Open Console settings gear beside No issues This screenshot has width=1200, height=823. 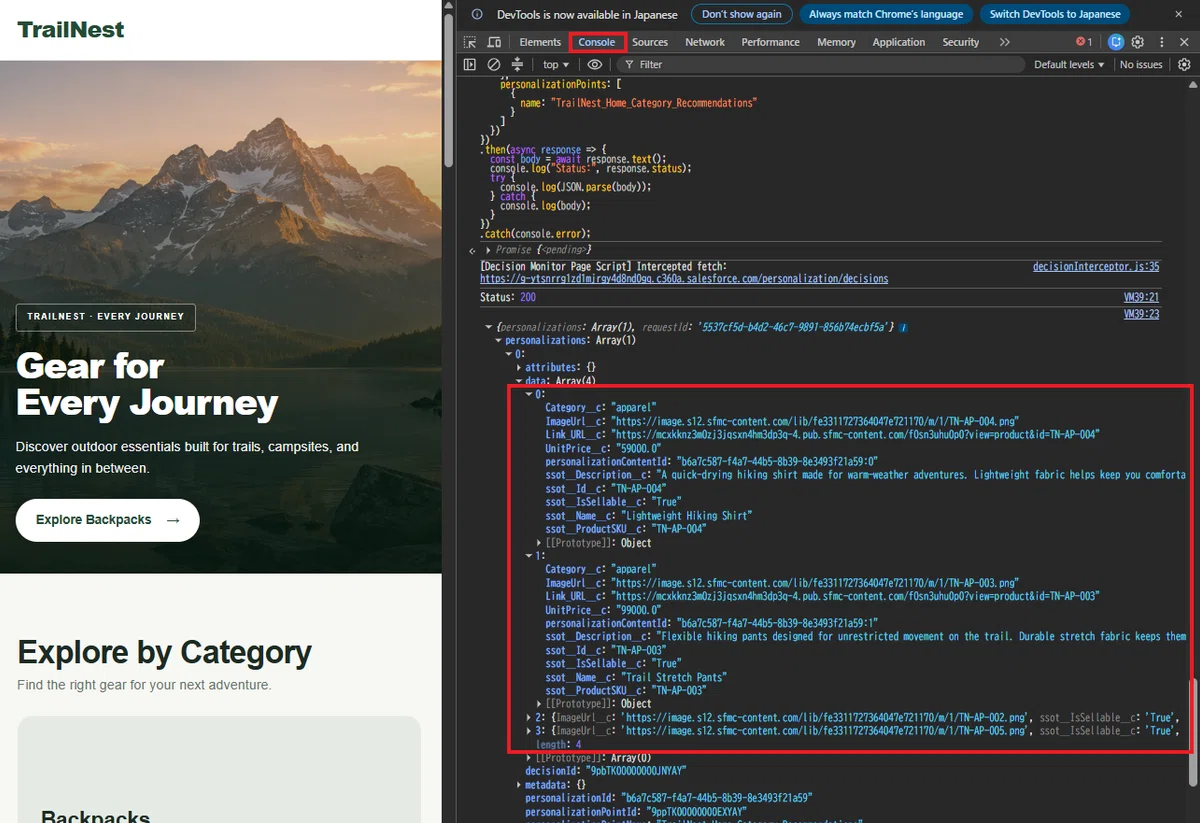coord(1184,64)
